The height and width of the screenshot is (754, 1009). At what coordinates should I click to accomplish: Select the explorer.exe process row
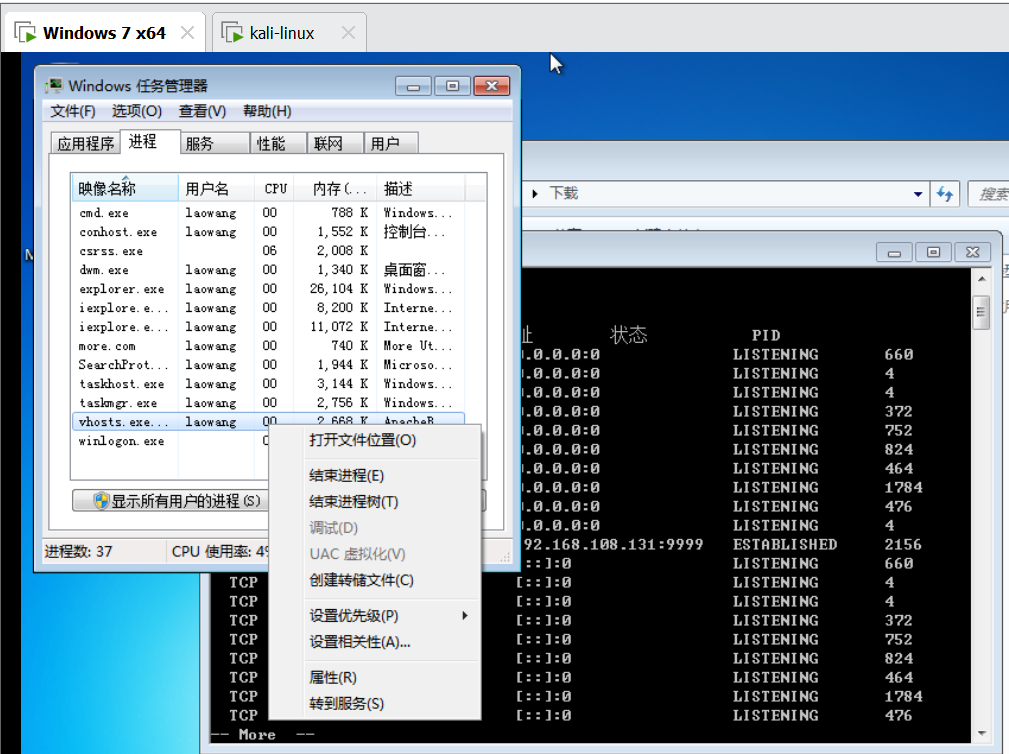(x=268, y=289)
